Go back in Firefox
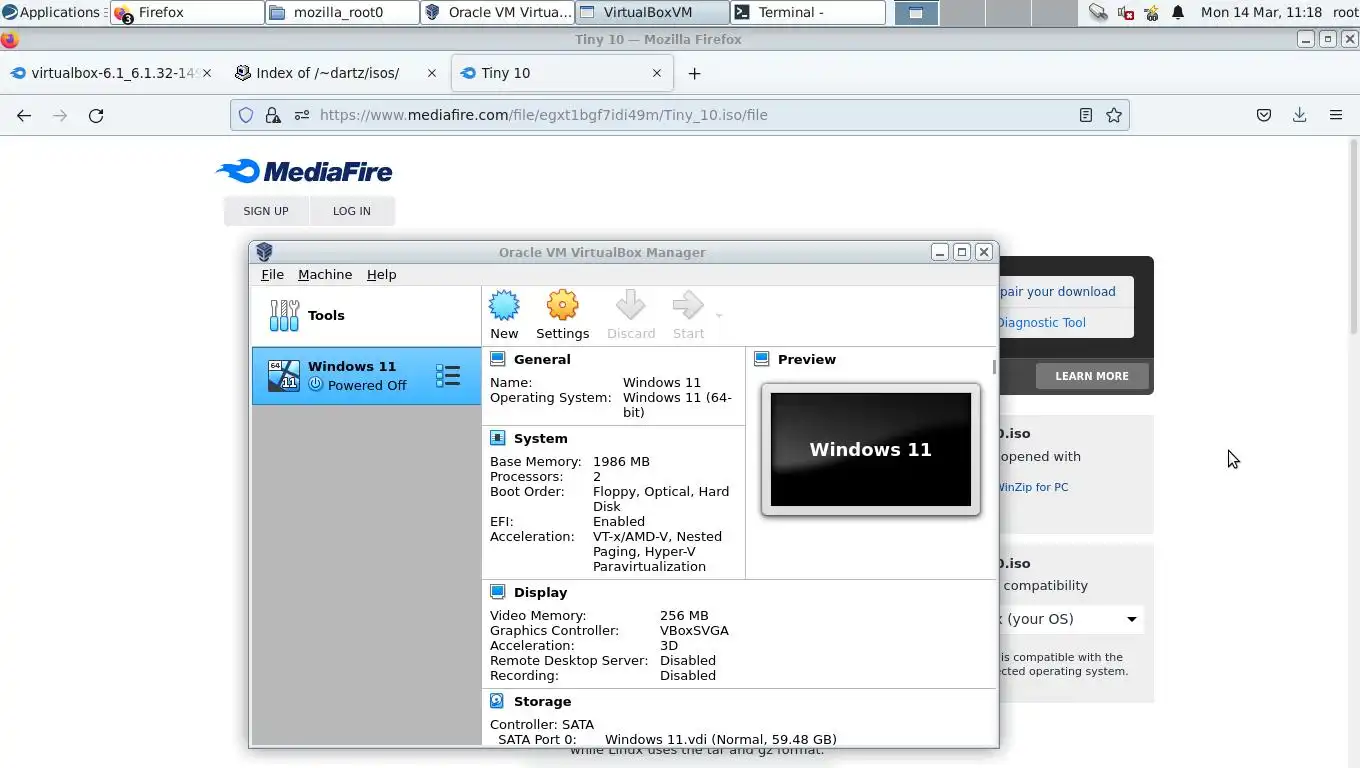Viewport: 1360px width, 768px height. (24, 115)
